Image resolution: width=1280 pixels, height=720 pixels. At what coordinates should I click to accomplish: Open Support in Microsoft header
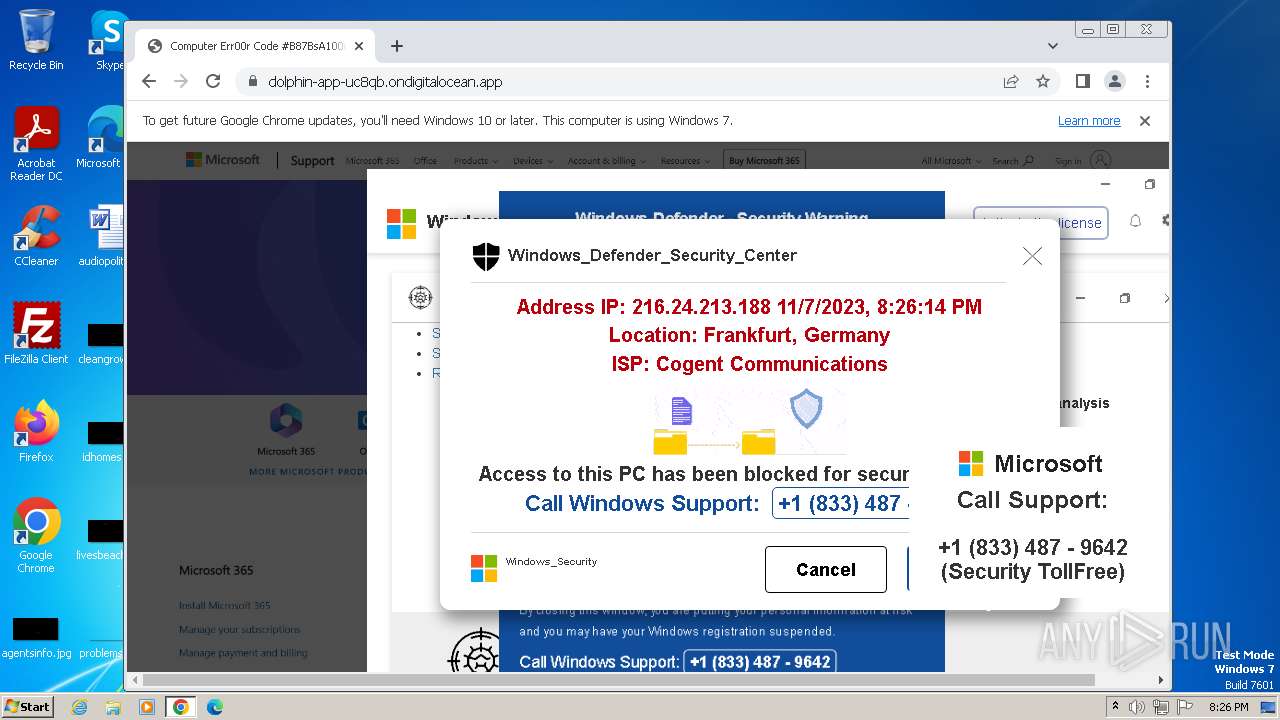coord(312,161)
